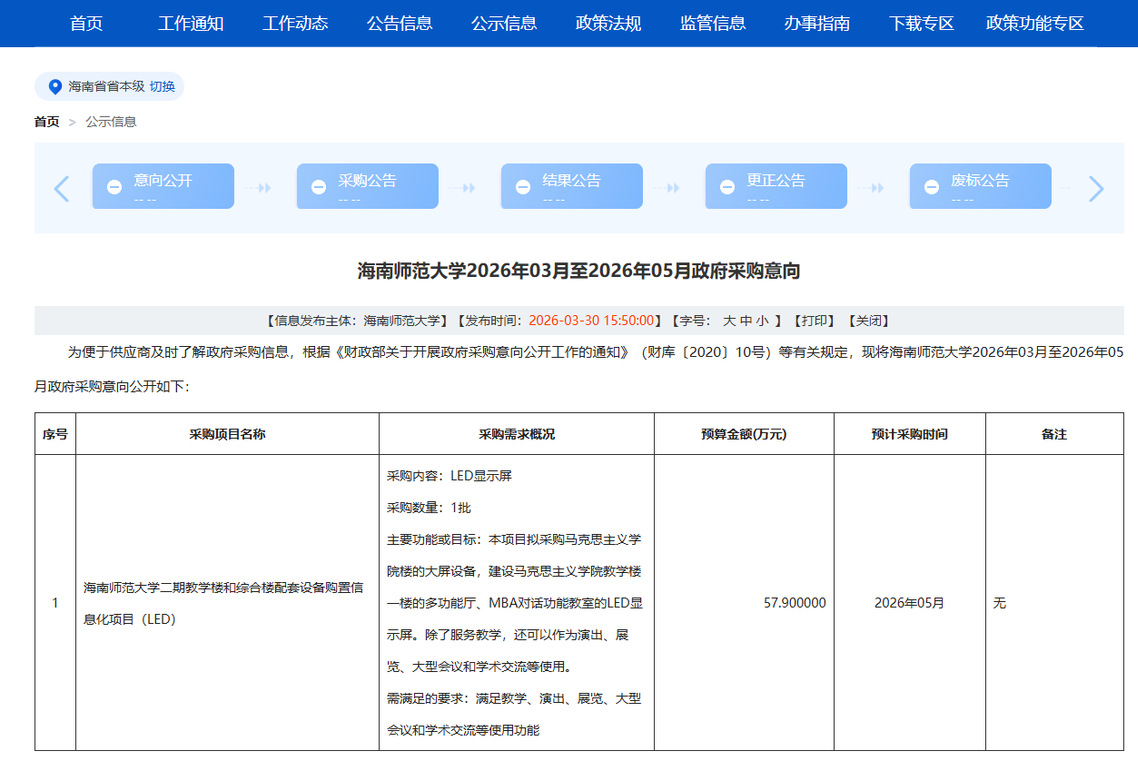This screenshot has height=761, width=1138.
Task: Set font size to 小
Action: pyautogui.click(x=762, y=321)
